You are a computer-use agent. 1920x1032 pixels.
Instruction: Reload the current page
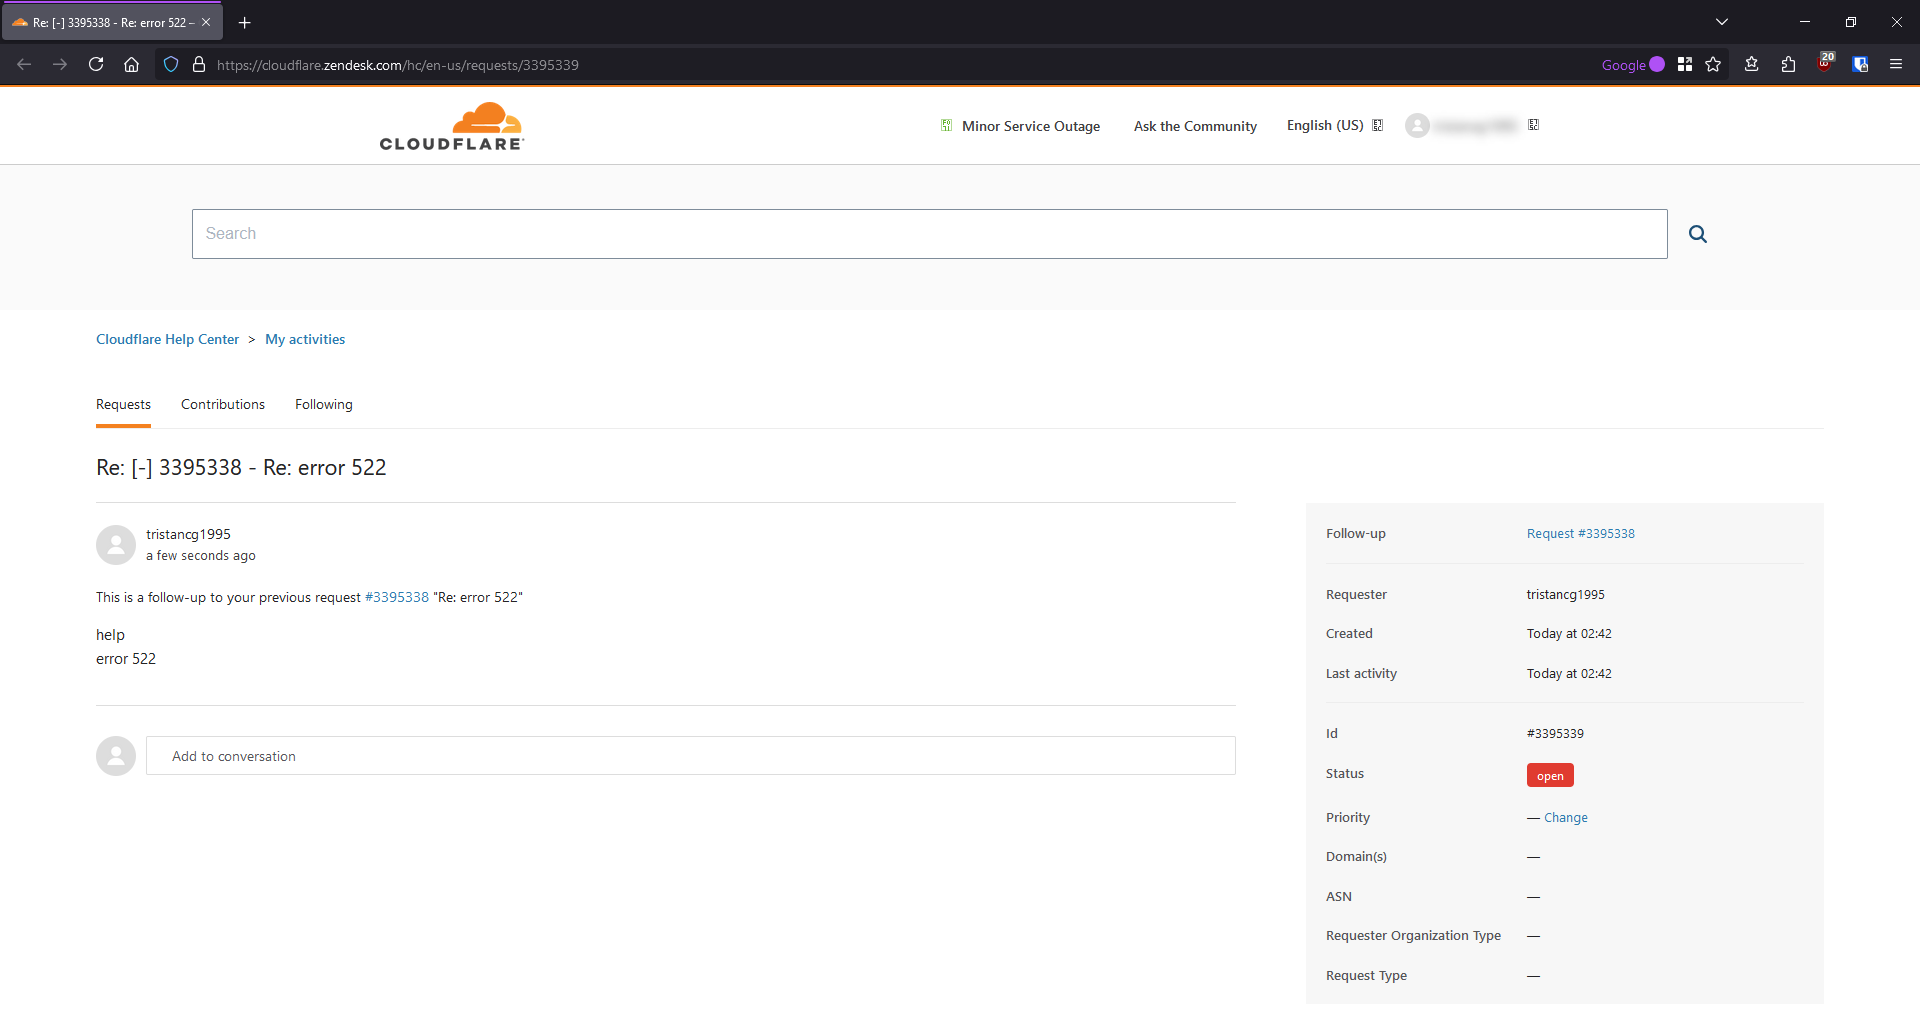pyautogui.click(x=96, y=64)
